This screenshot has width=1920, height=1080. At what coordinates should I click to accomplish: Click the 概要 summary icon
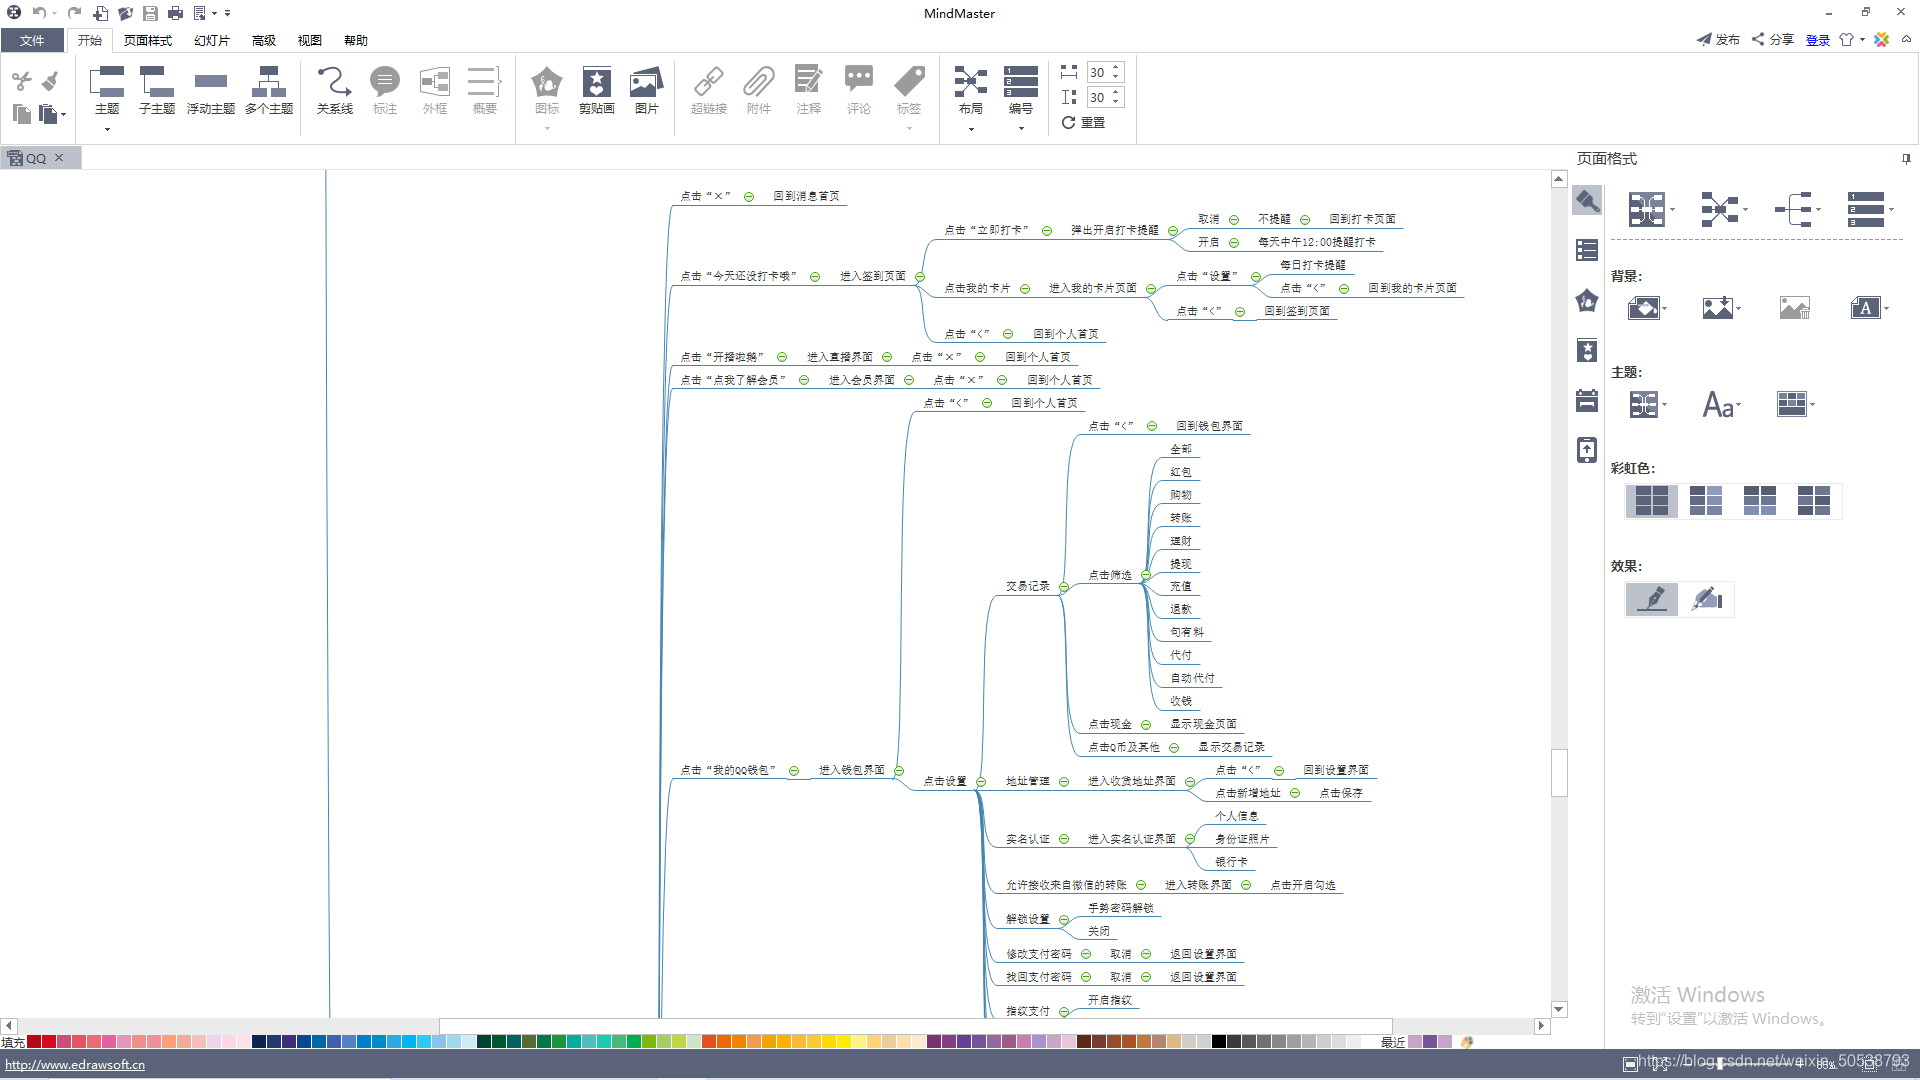(x=485, y=90)
